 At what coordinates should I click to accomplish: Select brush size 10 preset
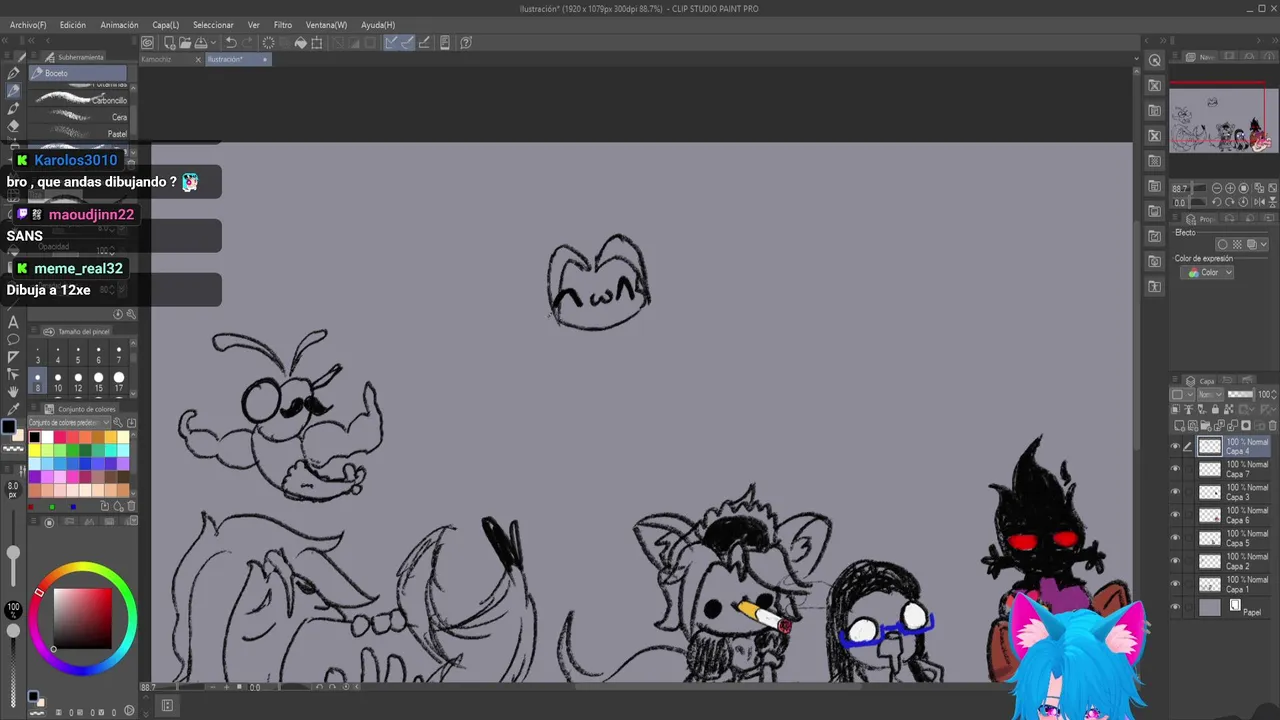[x=58, y=382]
